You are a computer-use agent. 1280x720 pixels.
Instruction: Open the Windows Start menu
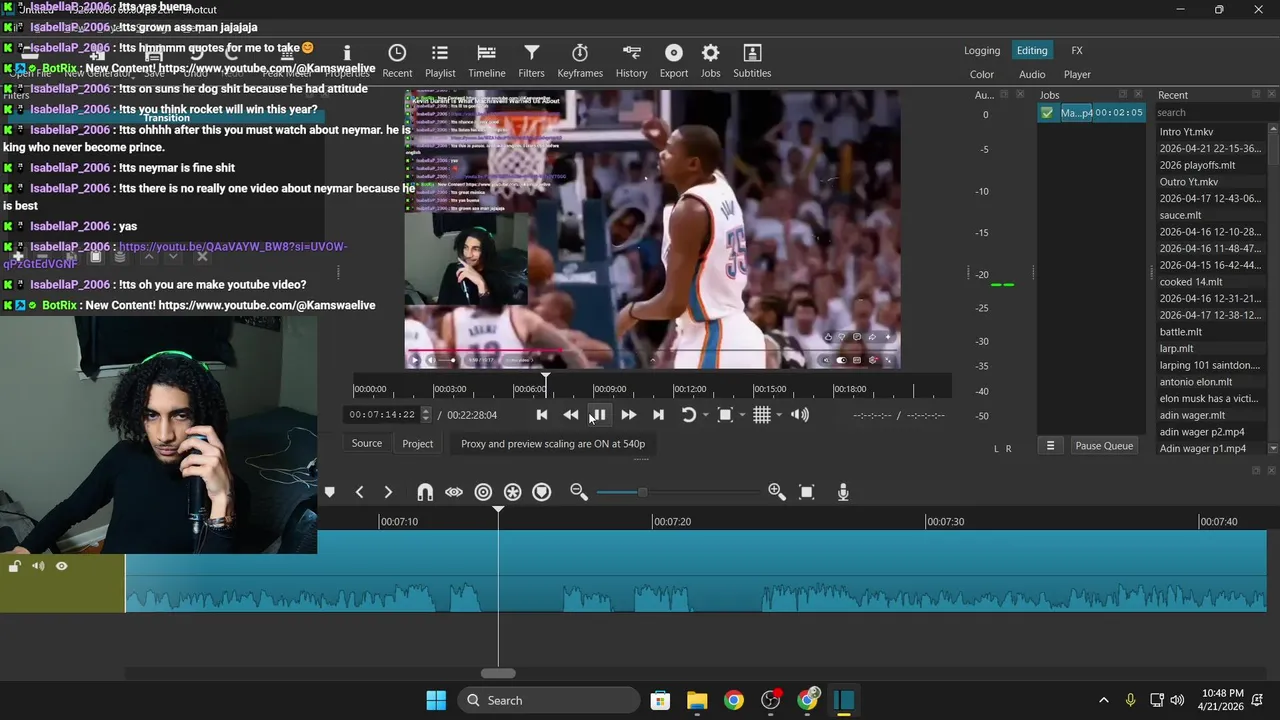pyautogui.click(x=436, y=700)
